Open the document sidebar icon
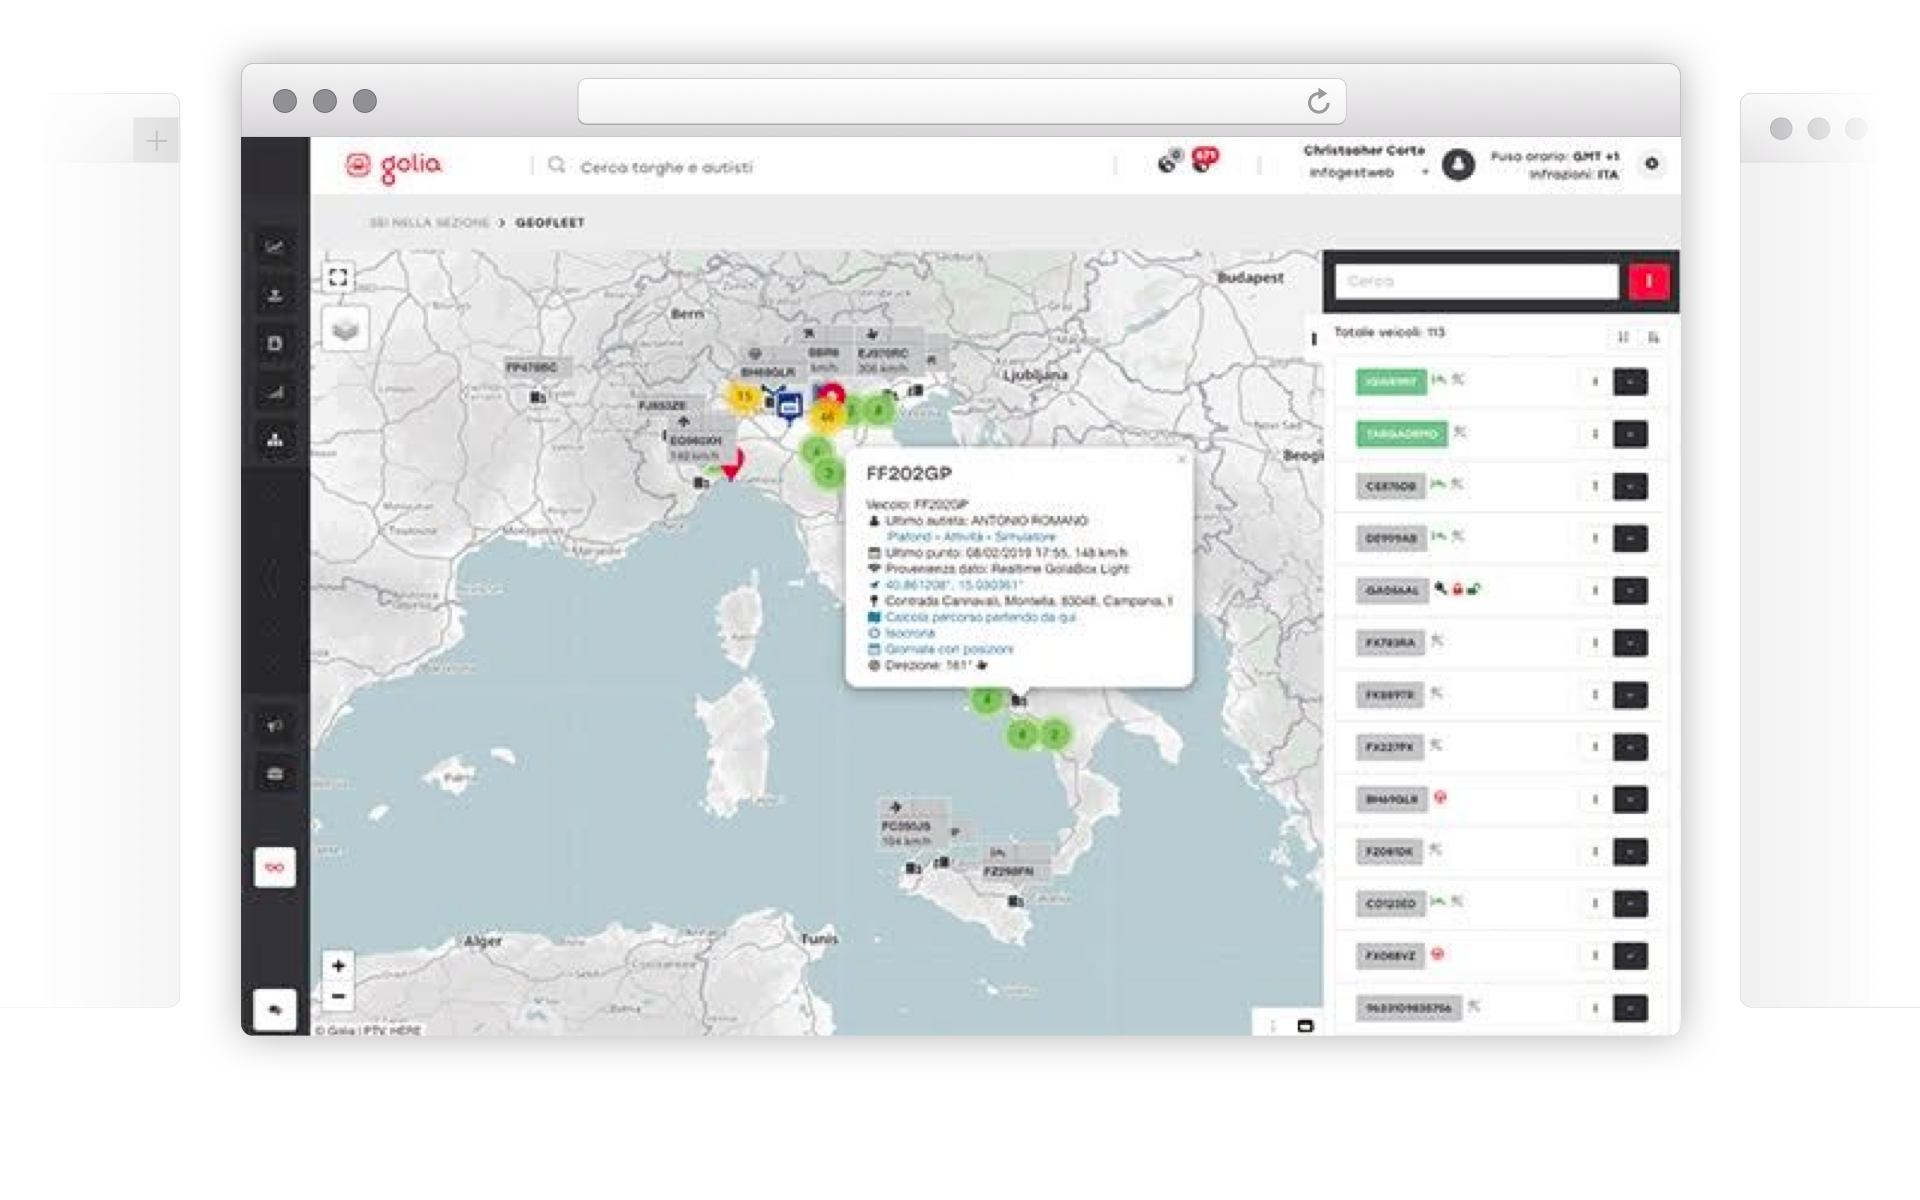The height and width of the screenshot is (1200, 1920). 275,343
